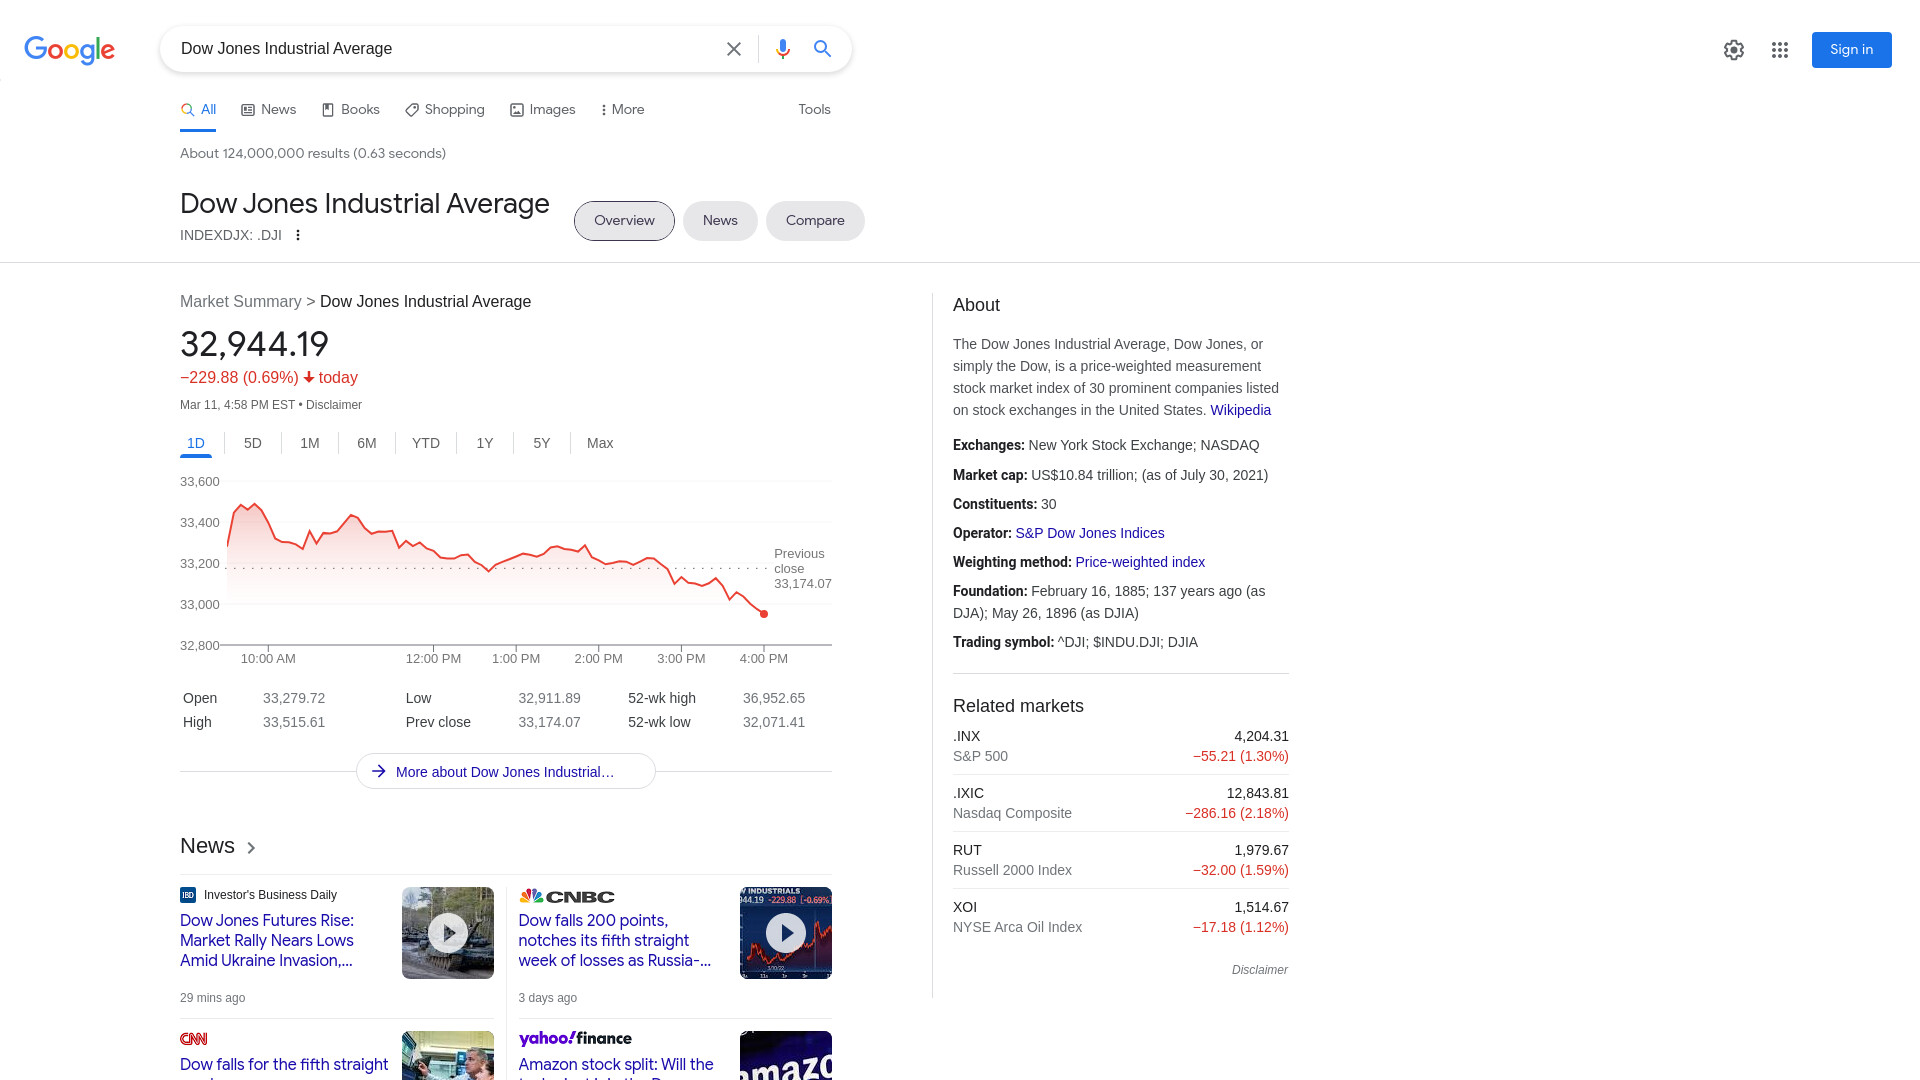Click the News section arrow chevron
This screenshot has width=1920, height=1080.
coord(251,847)
